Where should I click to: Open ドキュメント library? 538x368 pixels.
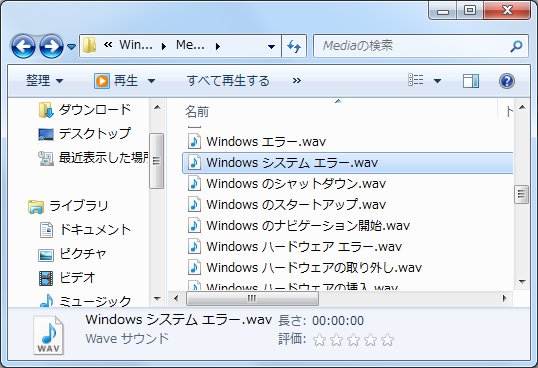click(95, 230)
